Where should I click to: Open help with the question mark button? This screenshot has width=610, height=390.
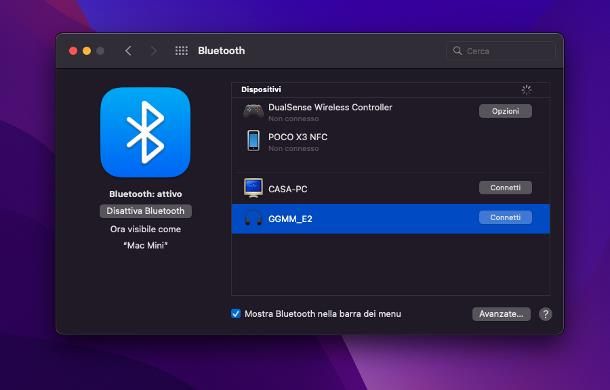coord(545,314)
